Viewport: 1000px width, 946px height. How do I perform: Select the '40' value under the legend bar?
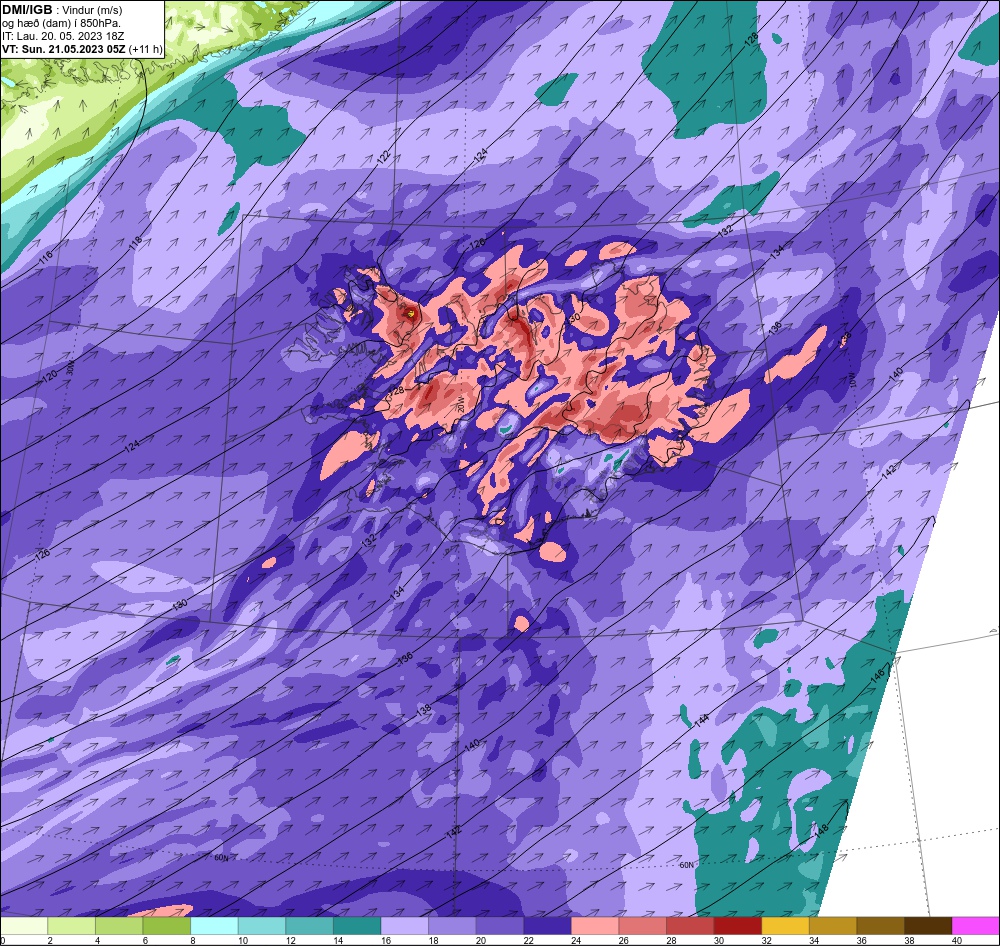point(957,940)
